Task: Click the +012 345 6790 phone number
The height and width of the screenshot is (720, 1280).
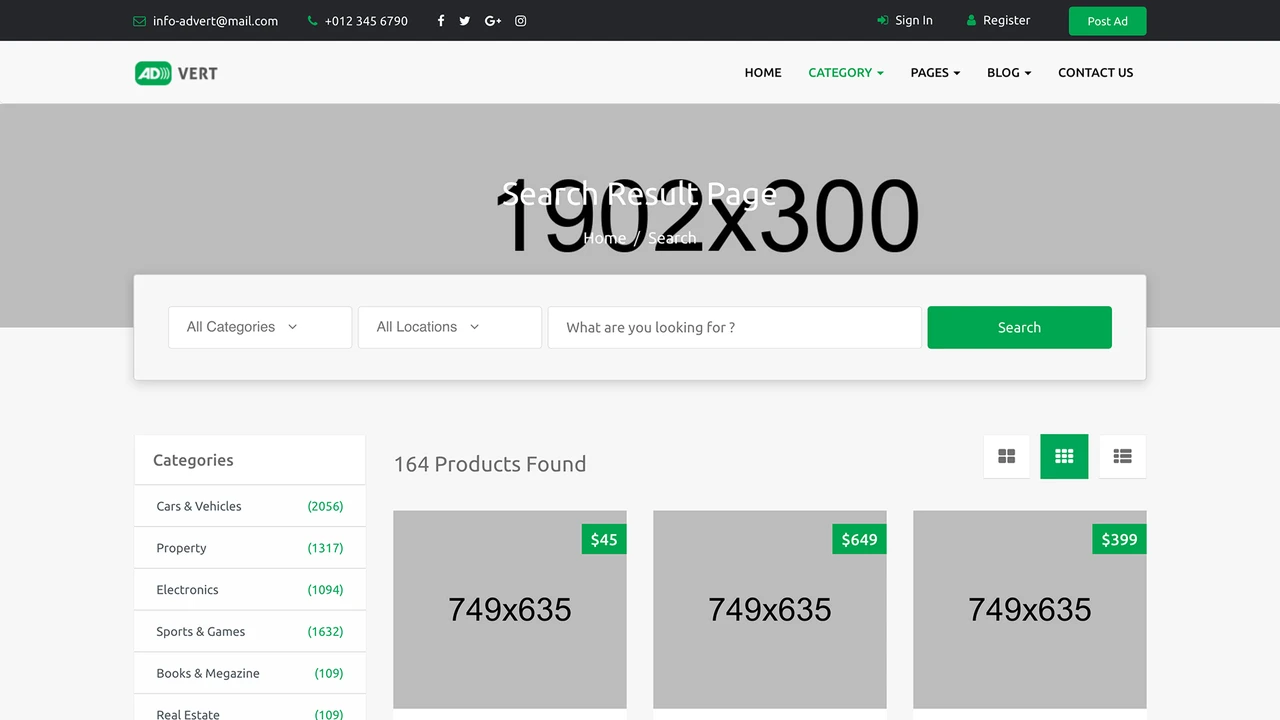Action: (366, 21)
